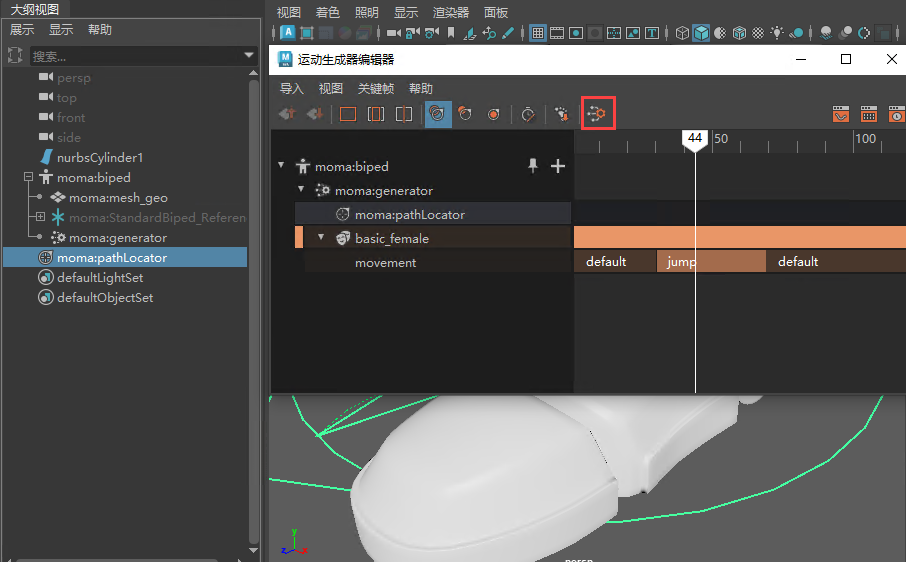This screenshot has height=562, width=906.
Task: Select moma:pathLocator in the motion editor
Action: 433,214
